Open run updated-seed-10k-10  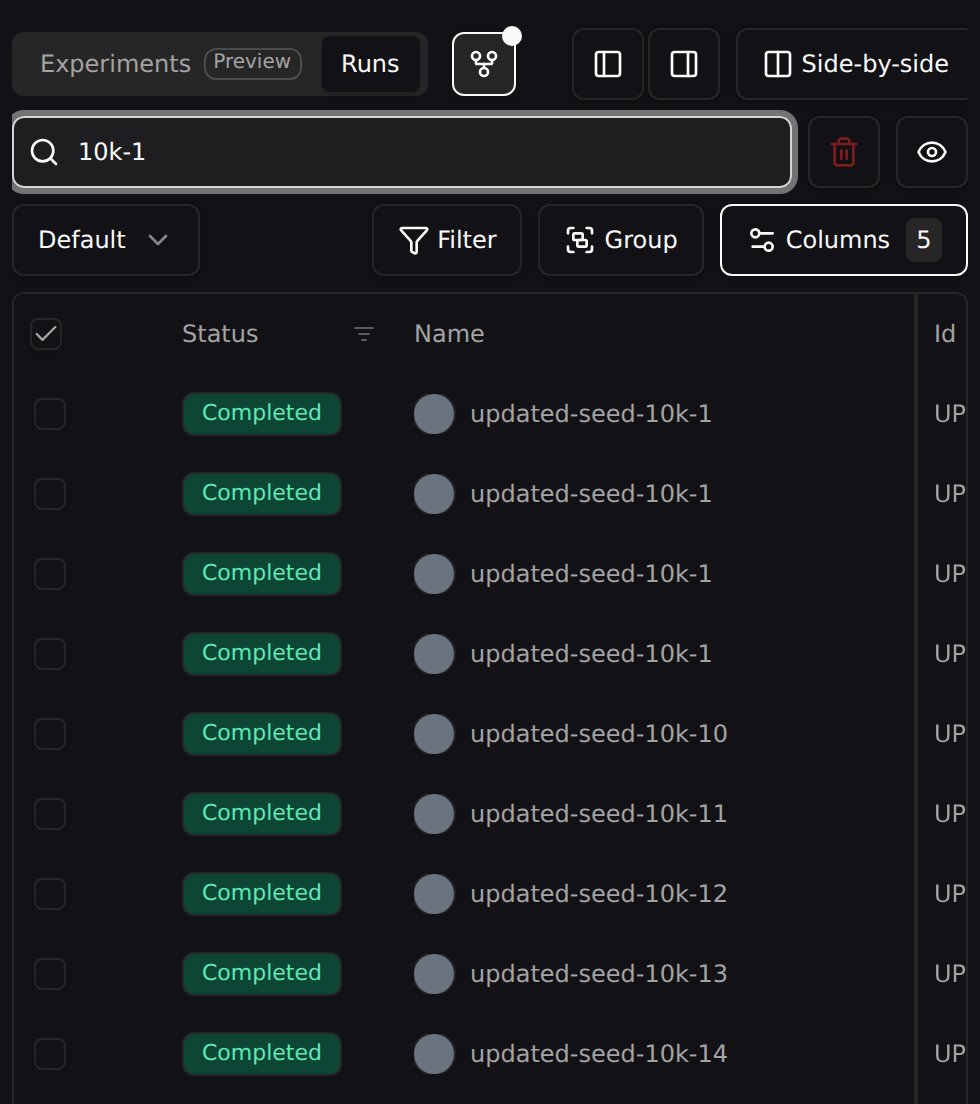pos(599,734)
